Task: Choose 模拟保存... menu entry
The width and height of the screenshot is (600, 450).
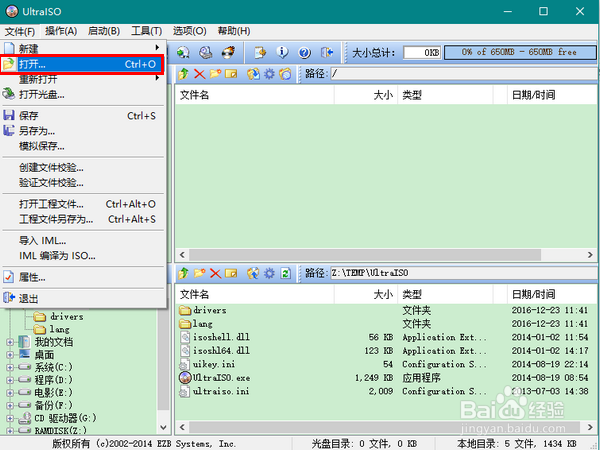Action: coord(83,146)
